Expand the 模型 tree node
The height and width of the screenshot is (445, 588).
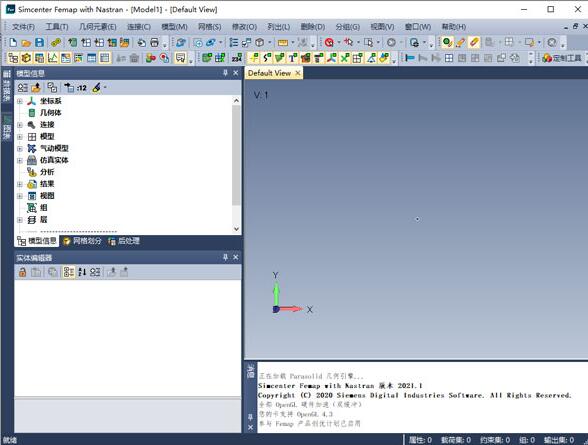coord(20,137)
